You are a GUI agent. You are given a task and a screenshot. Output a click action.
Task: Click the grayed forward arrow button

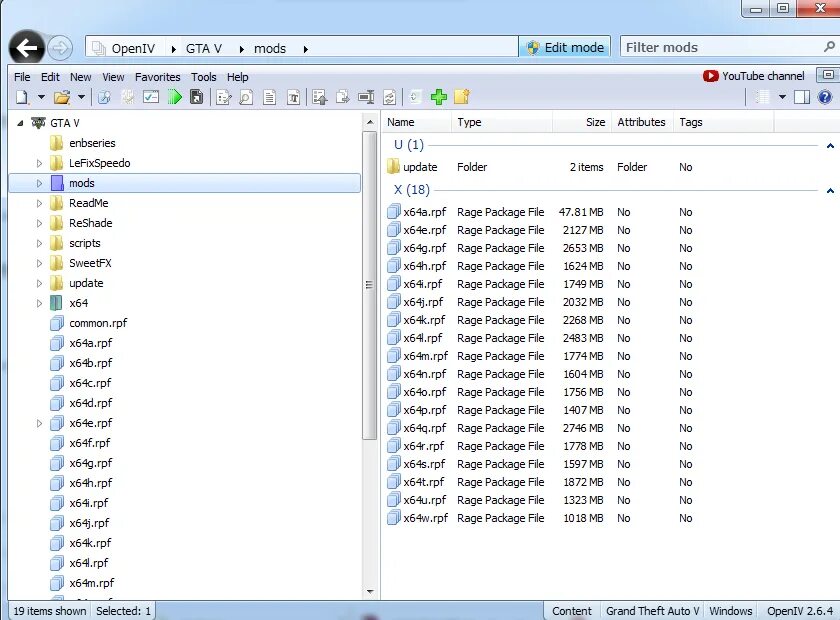click(x=60, y=48)
